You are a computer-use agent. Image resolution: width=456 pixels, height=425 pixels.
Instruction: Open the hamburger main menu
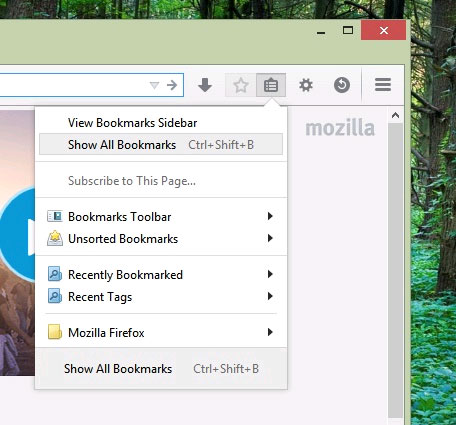(383, 85)
